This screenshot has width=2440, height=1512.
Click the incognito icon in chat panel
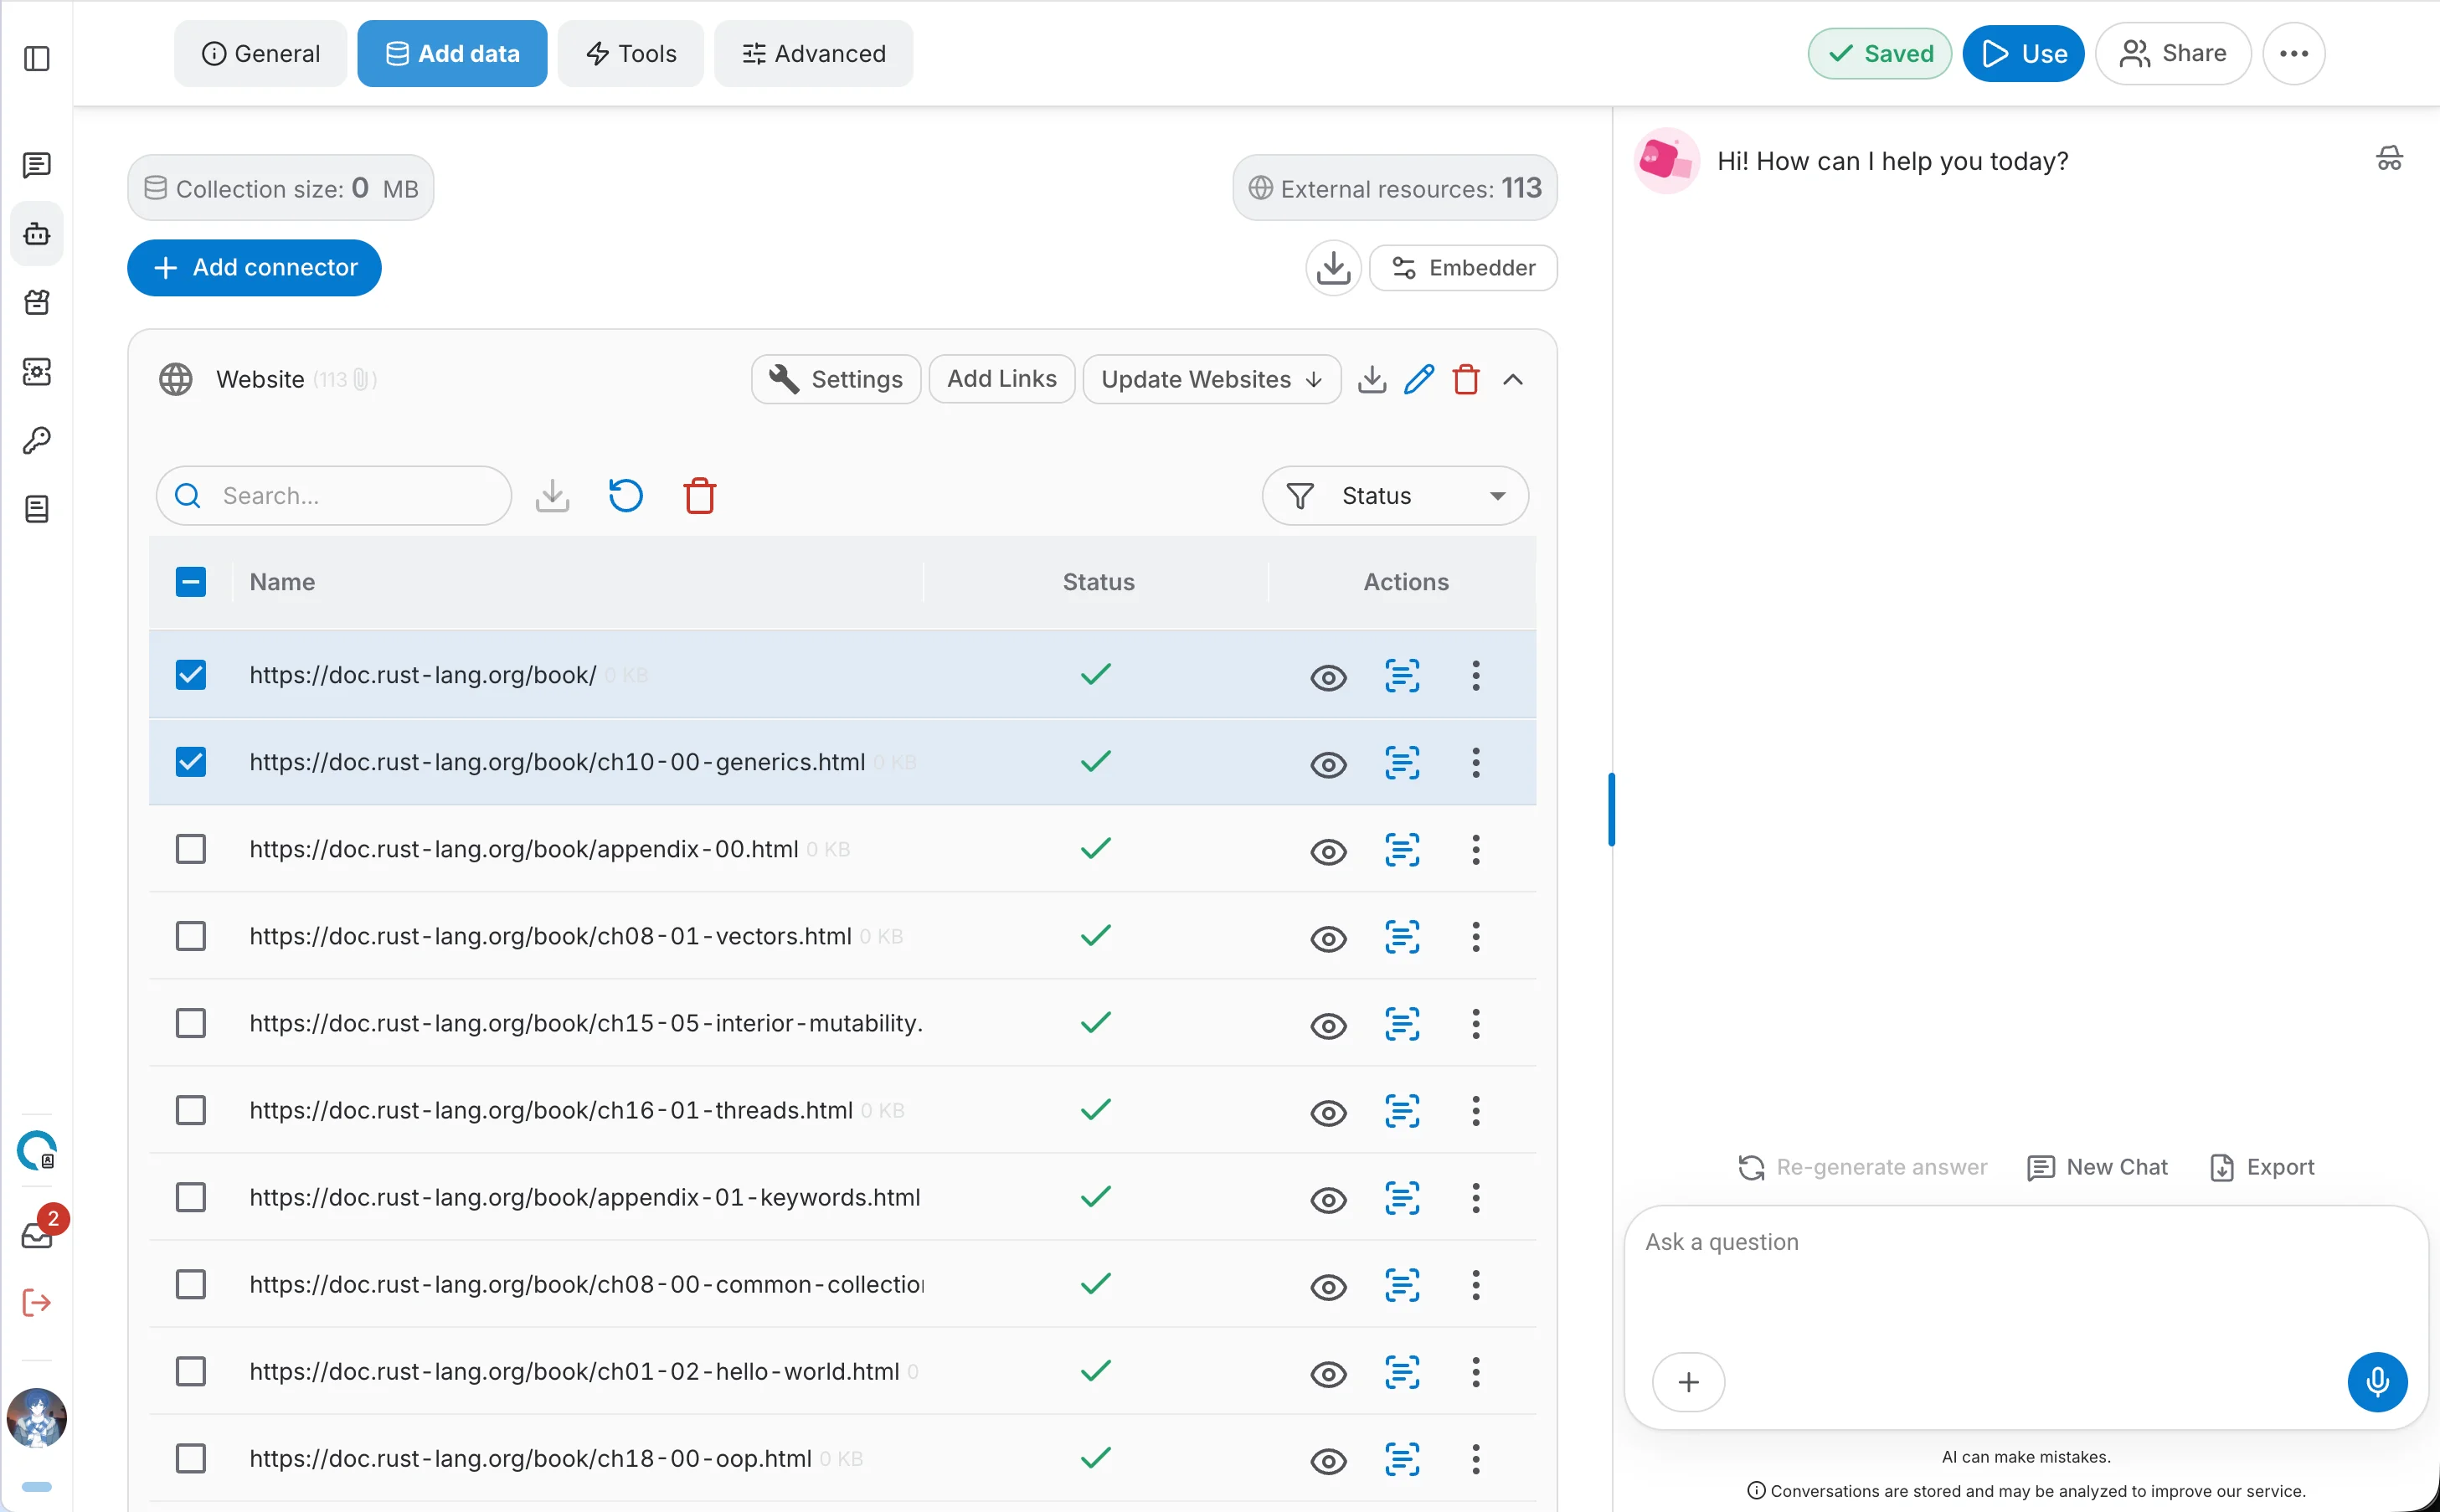click(2389, 158)
